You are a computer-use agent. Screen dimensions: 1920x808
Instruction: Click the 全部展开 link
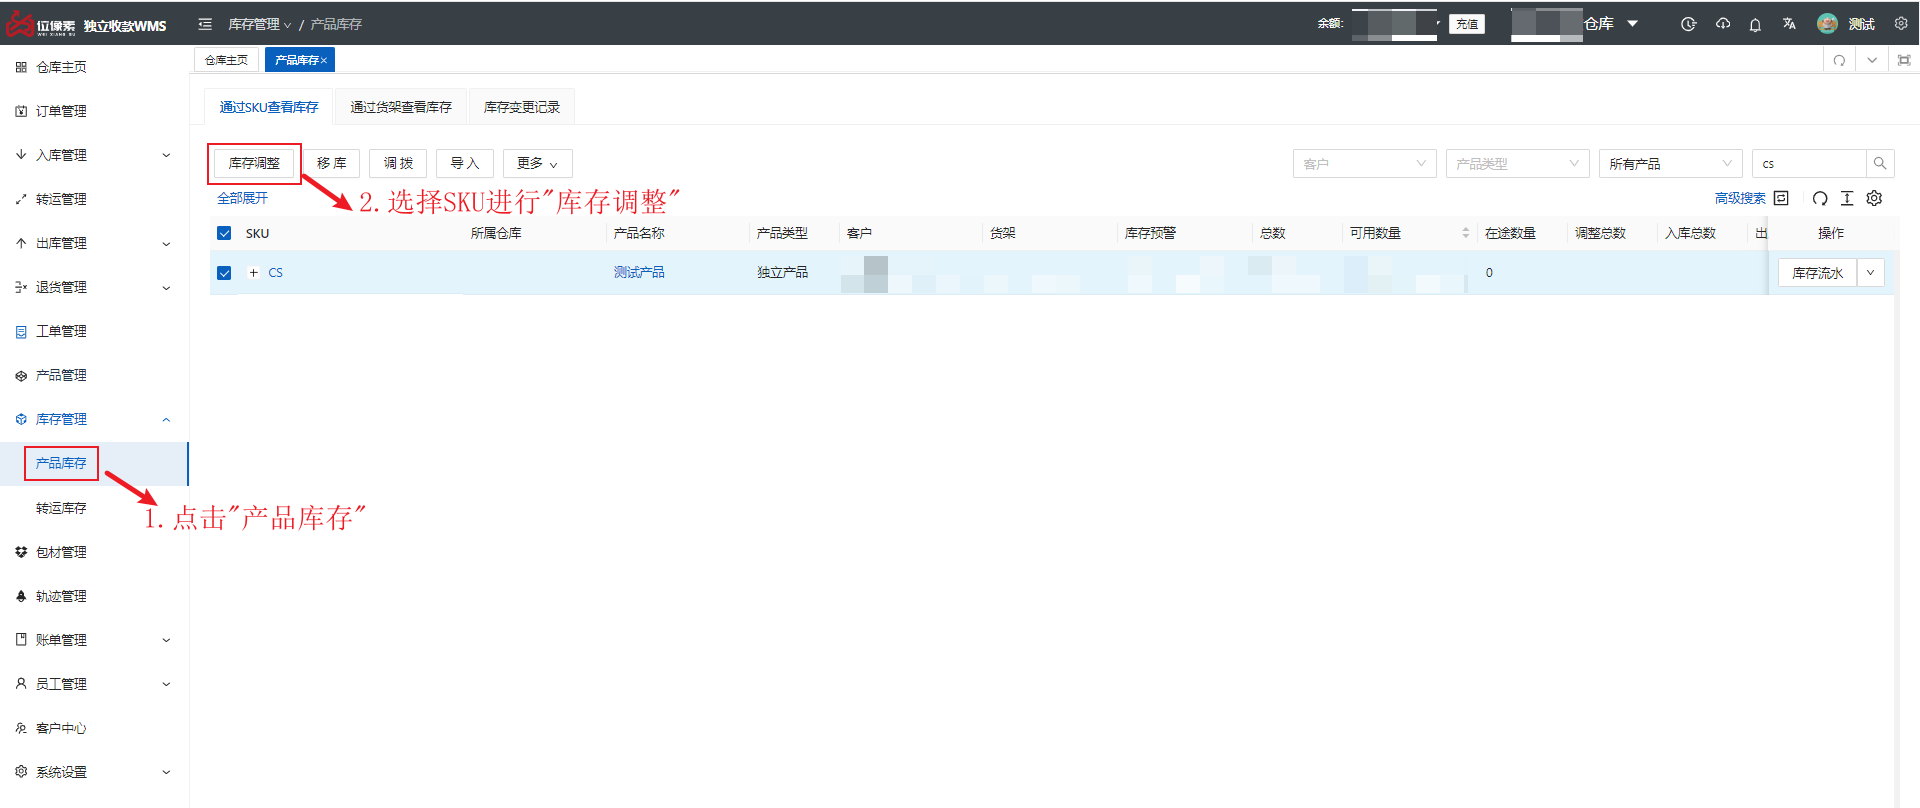(x=243, y=198)
